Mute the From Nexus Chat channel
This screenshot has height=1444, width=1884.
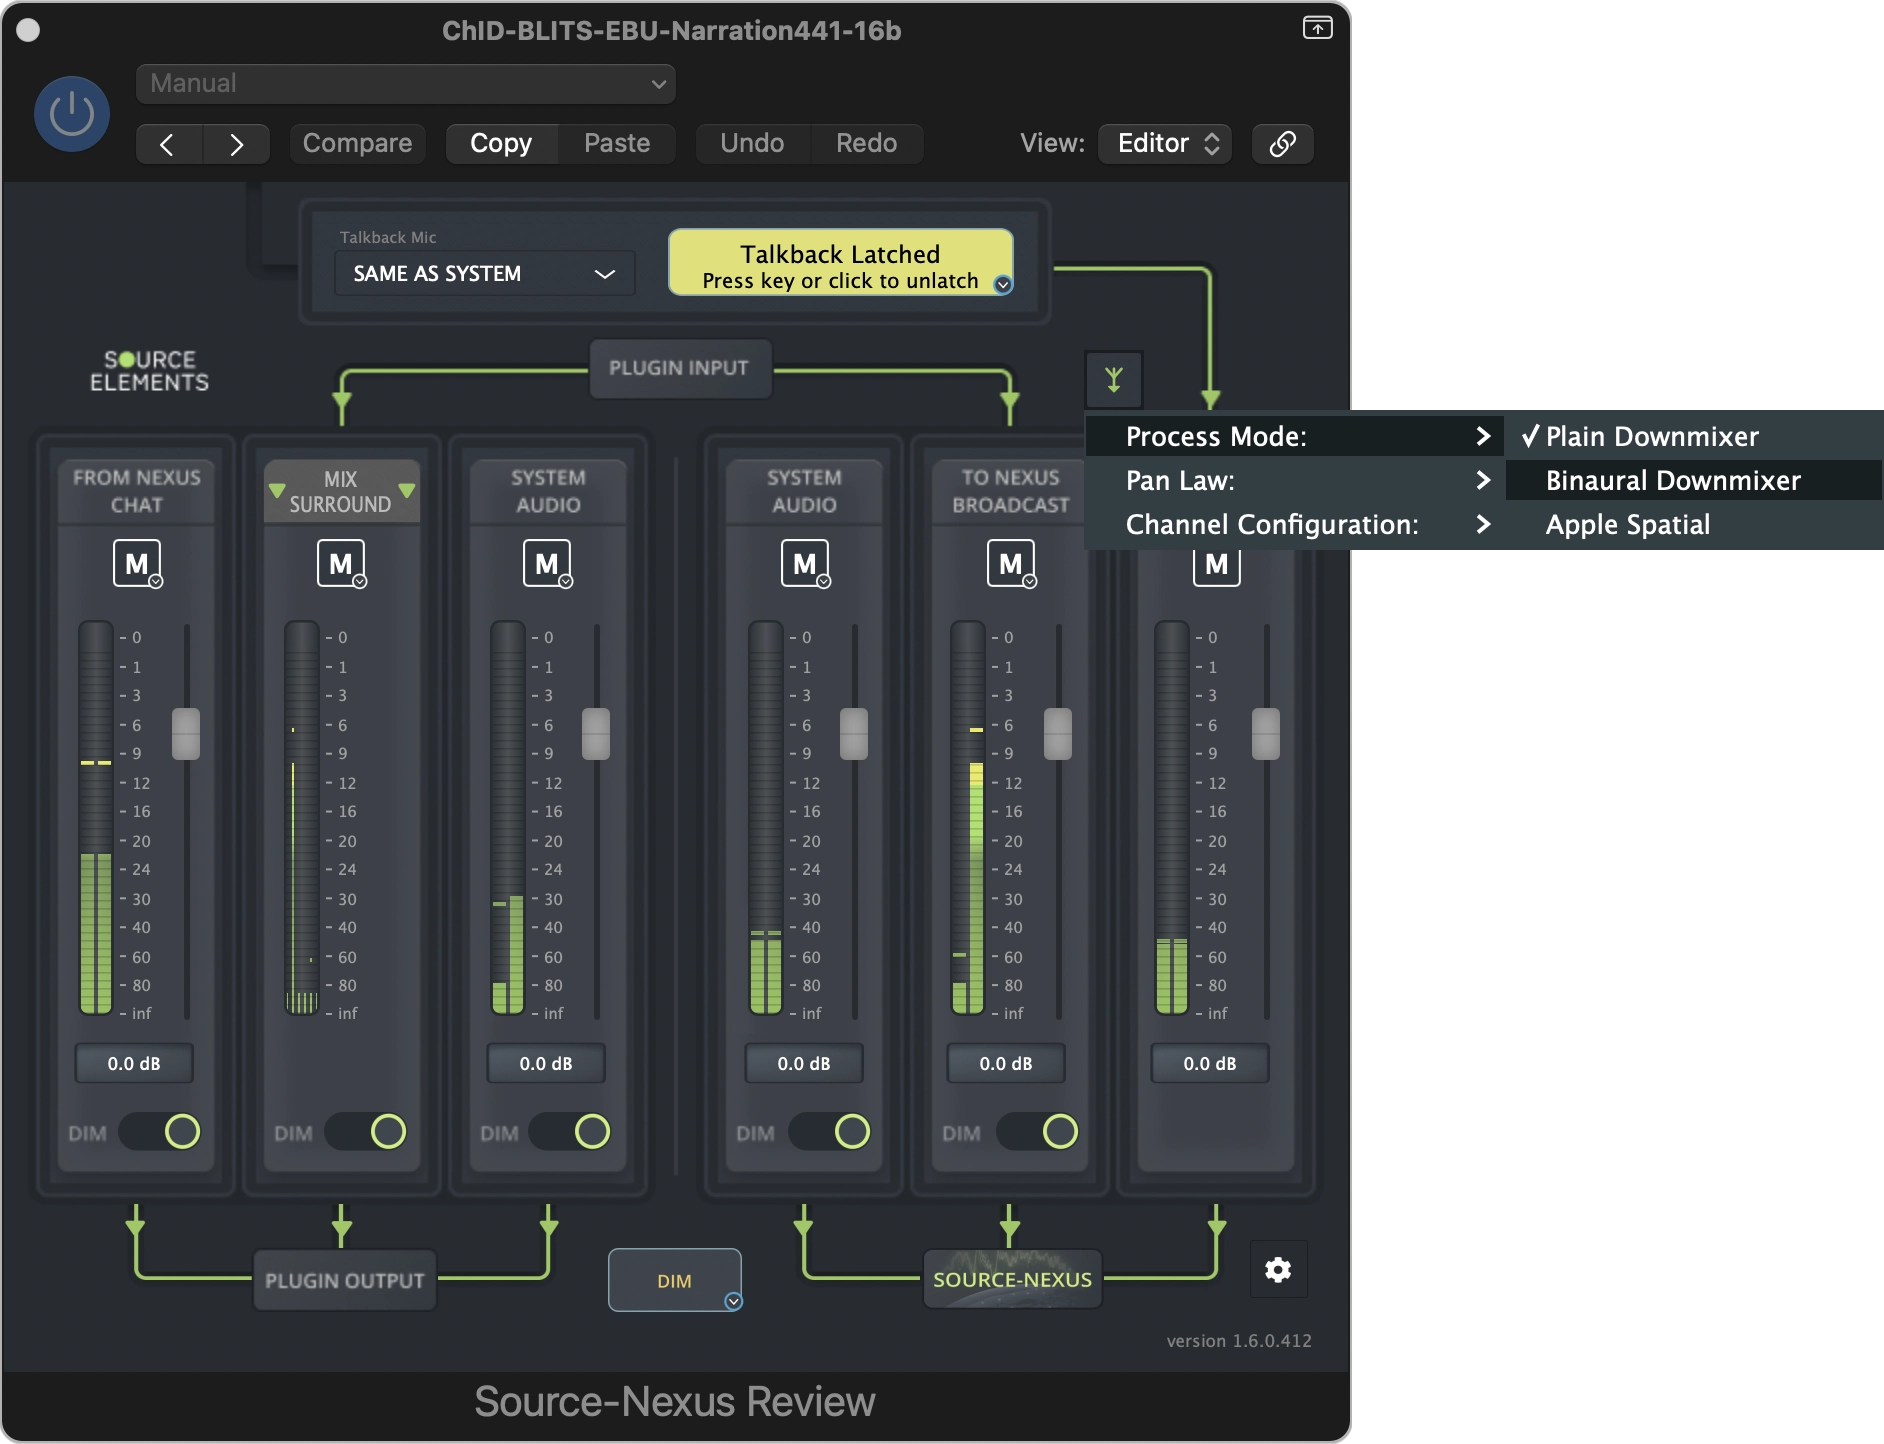point(137,564)
